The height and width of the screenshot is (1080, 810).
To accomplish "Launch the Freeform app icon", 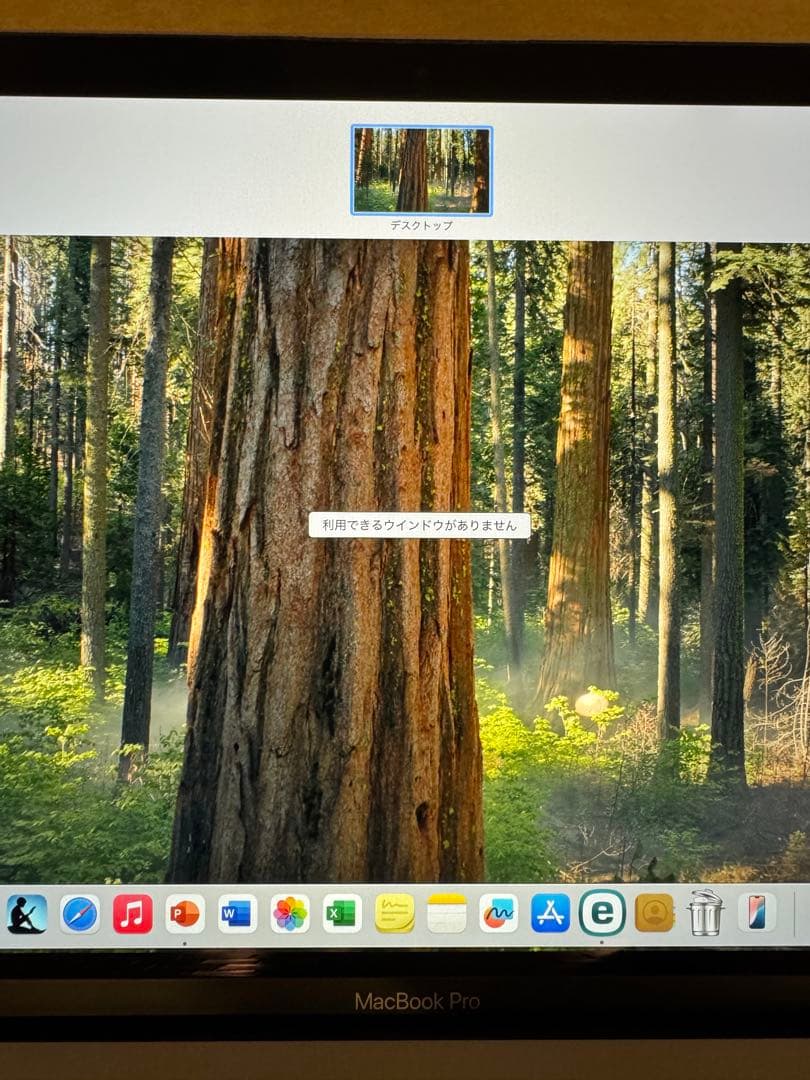I will (499, 913).
